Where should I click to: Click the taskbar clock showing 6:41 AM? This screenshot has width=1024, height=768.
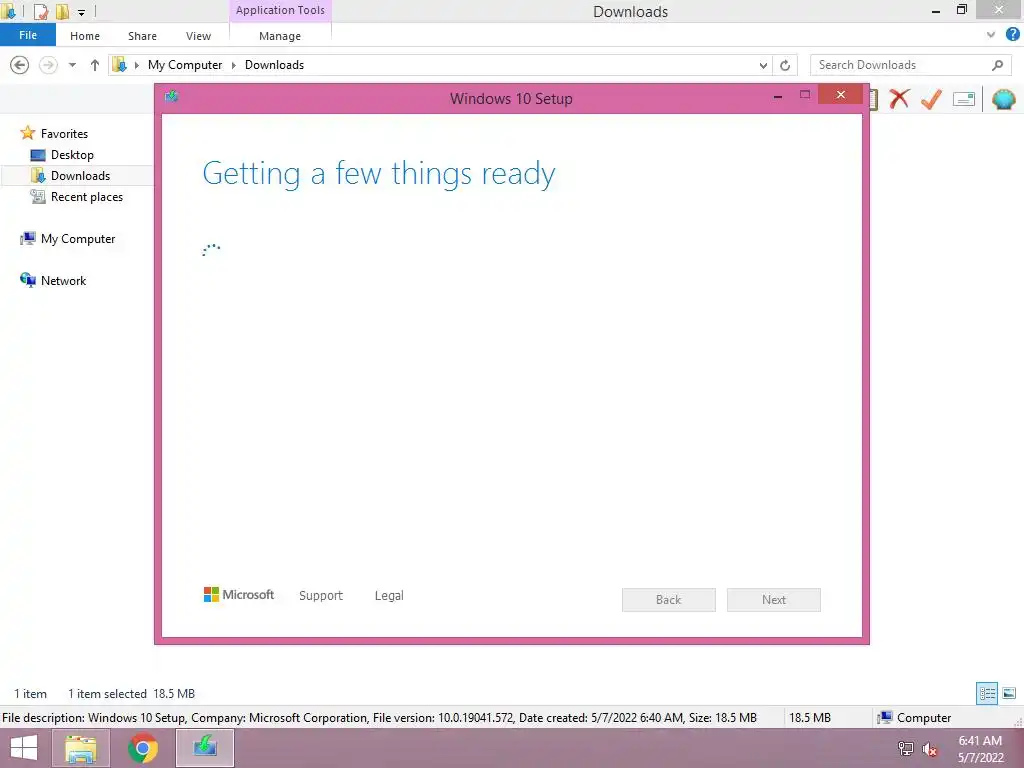(980, 749)
